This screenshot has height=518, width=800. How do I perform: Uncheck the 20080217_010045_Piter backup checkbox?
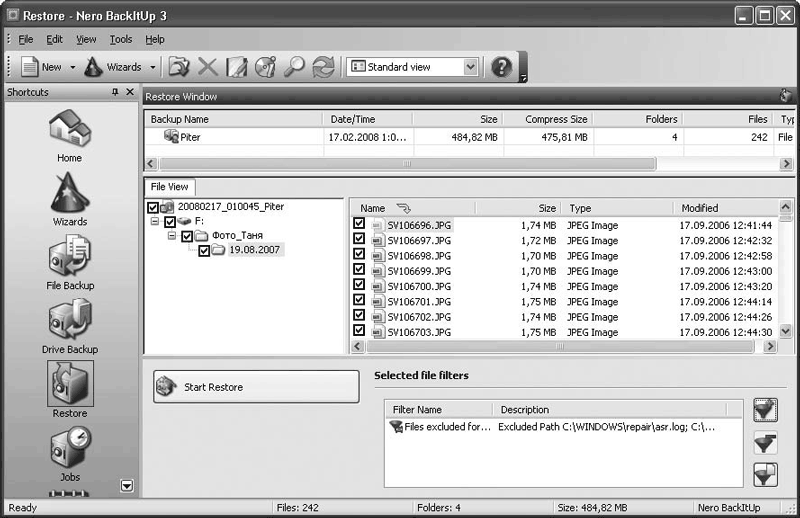(x=153, y=207)
